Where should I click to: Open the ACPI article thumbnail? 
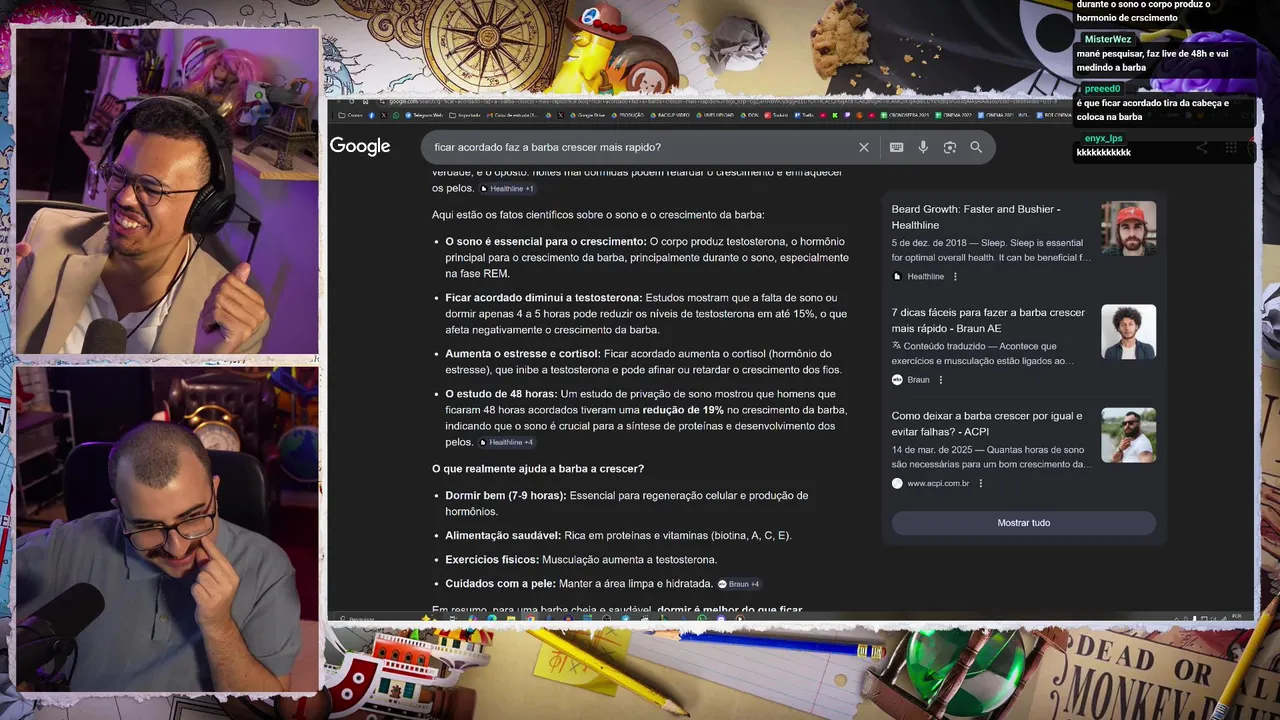(x=1128, y=435)
